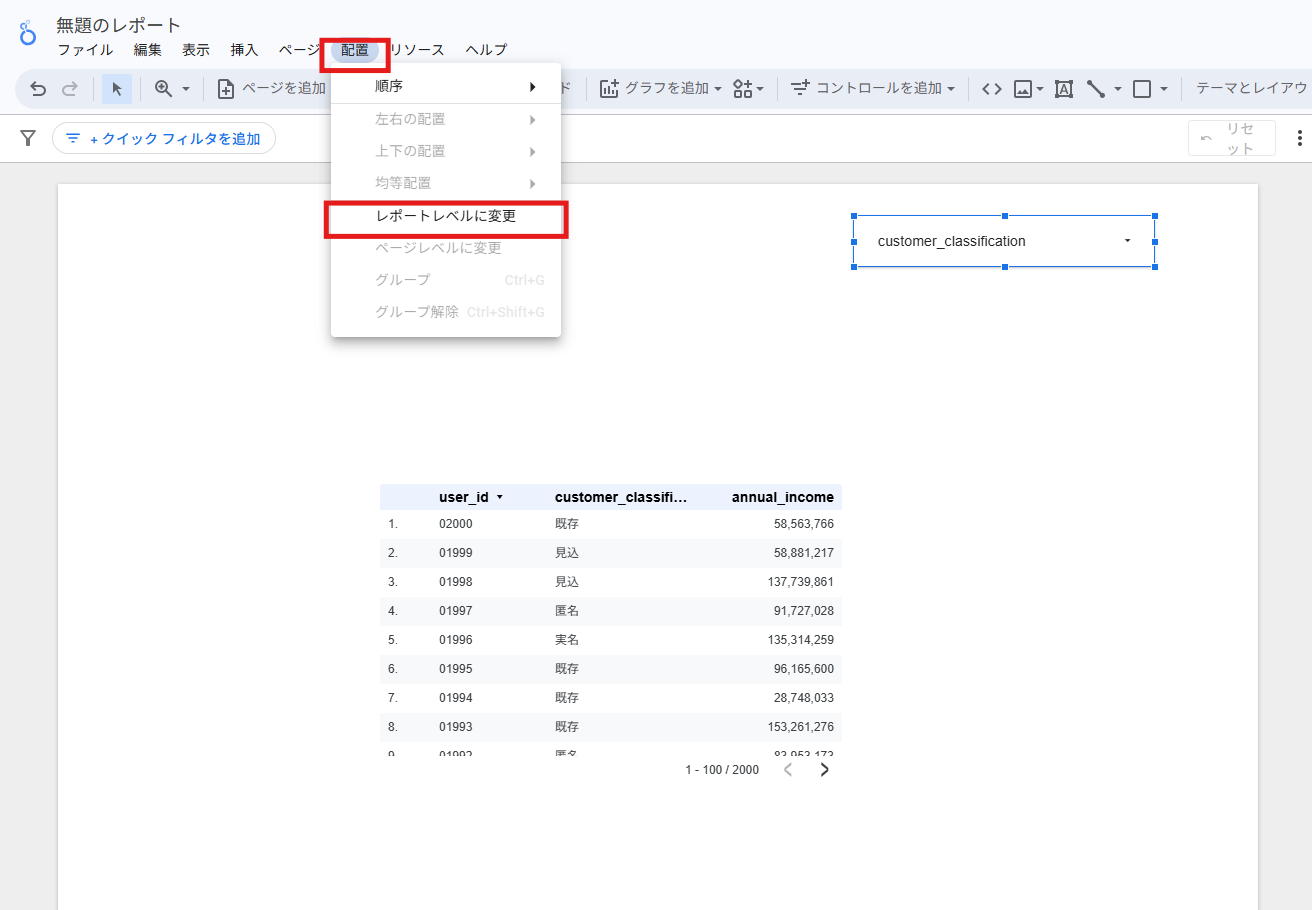Click the redo arrow icon
1312x910 pixels.
pos(70,89)
